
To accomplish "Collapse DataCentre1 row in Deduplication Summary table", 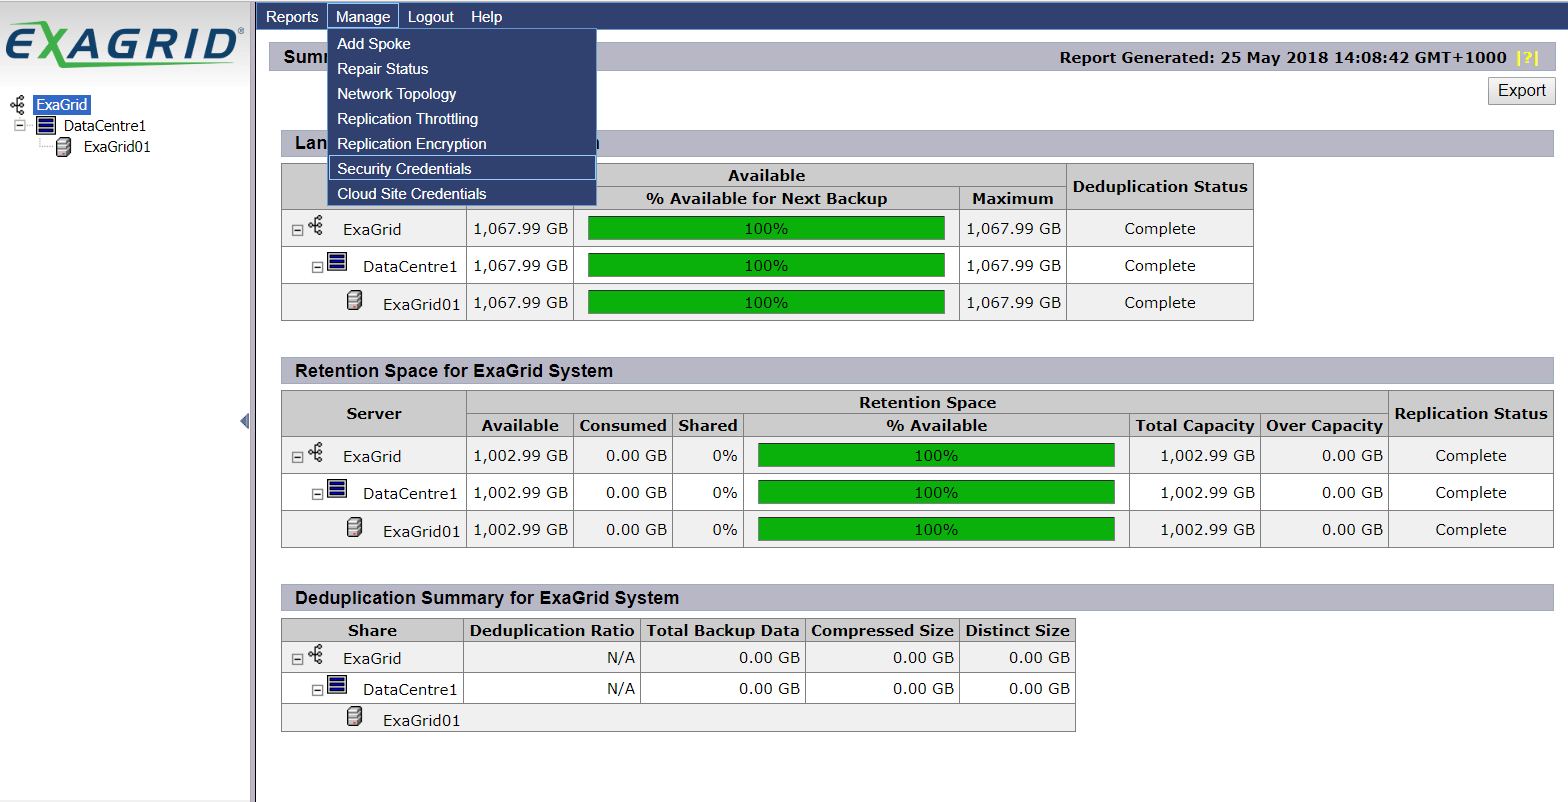I will [x=317, y=690].
